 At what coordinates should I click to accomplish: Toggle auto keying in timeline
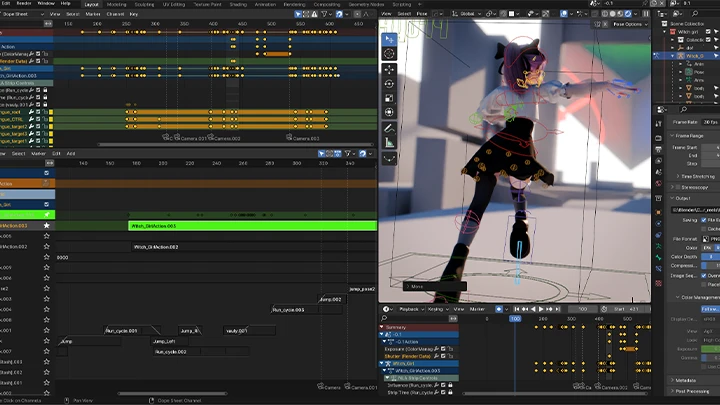pyautogui.click(x=499, y=309)
